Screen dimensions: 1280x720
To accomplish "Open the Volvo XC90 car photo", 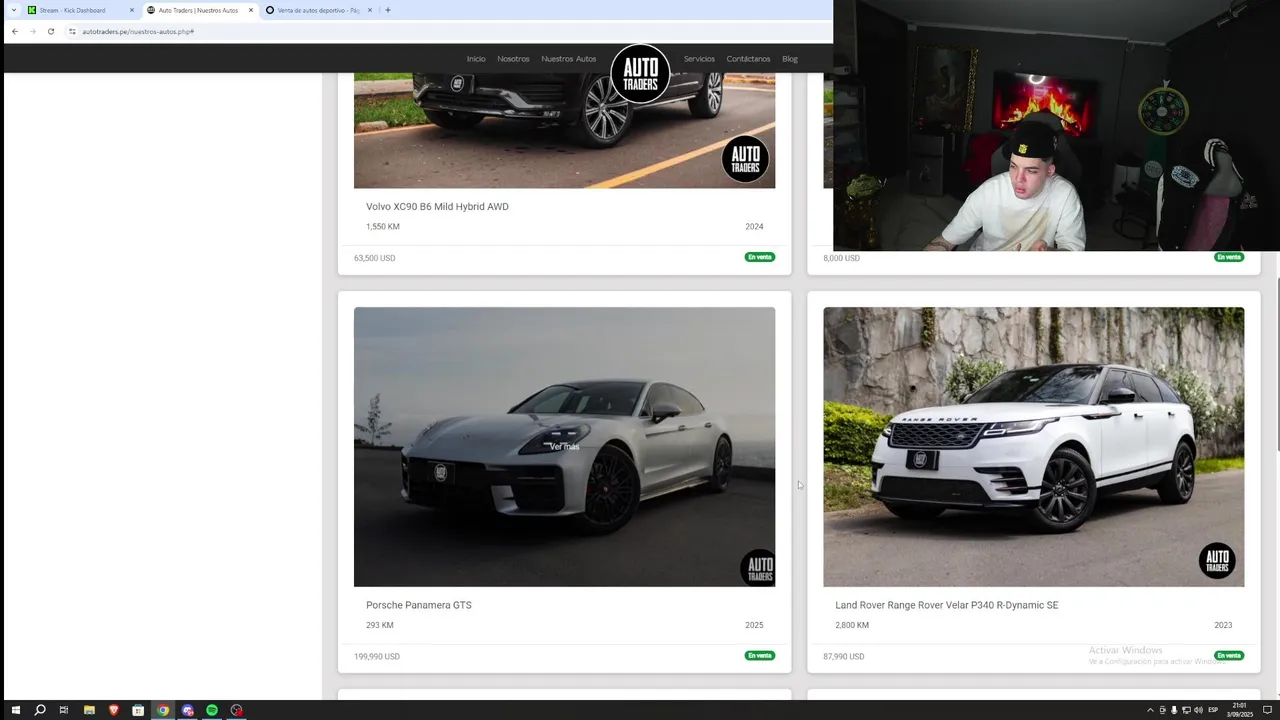I will (x=564, y=130).
